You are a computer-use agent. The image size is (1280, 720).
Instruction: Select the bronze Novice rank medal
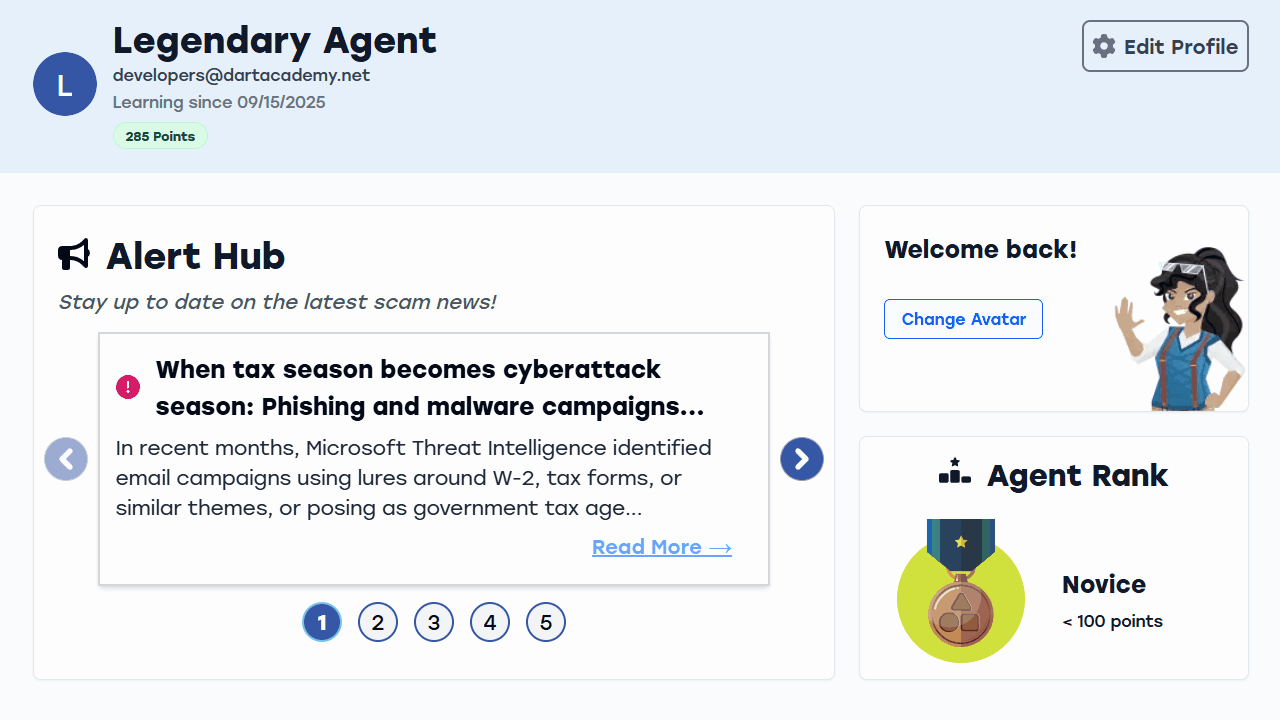tap(960, 590)
